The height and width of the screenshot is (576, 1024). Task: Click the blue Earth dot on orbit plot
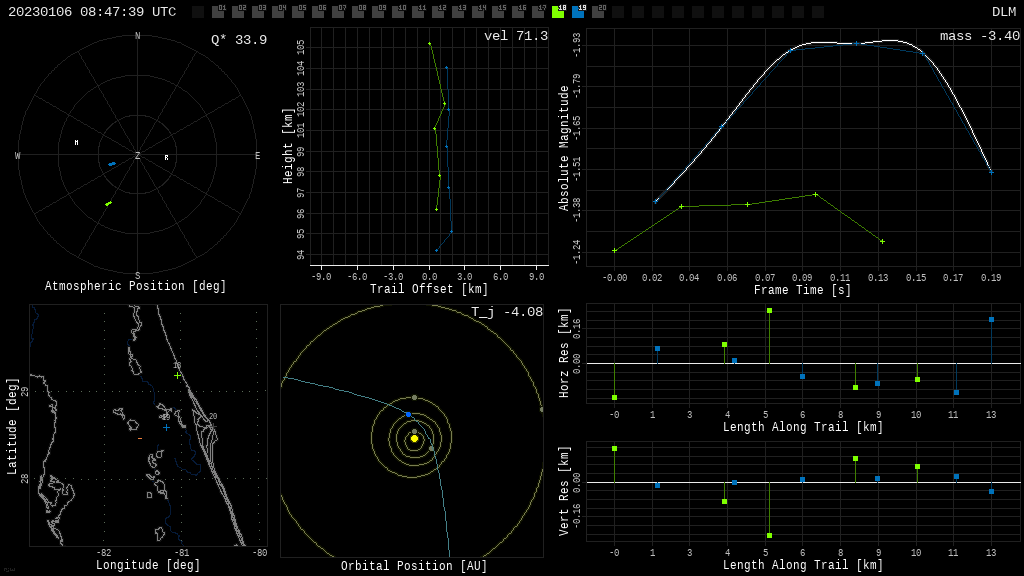point(409,415)
